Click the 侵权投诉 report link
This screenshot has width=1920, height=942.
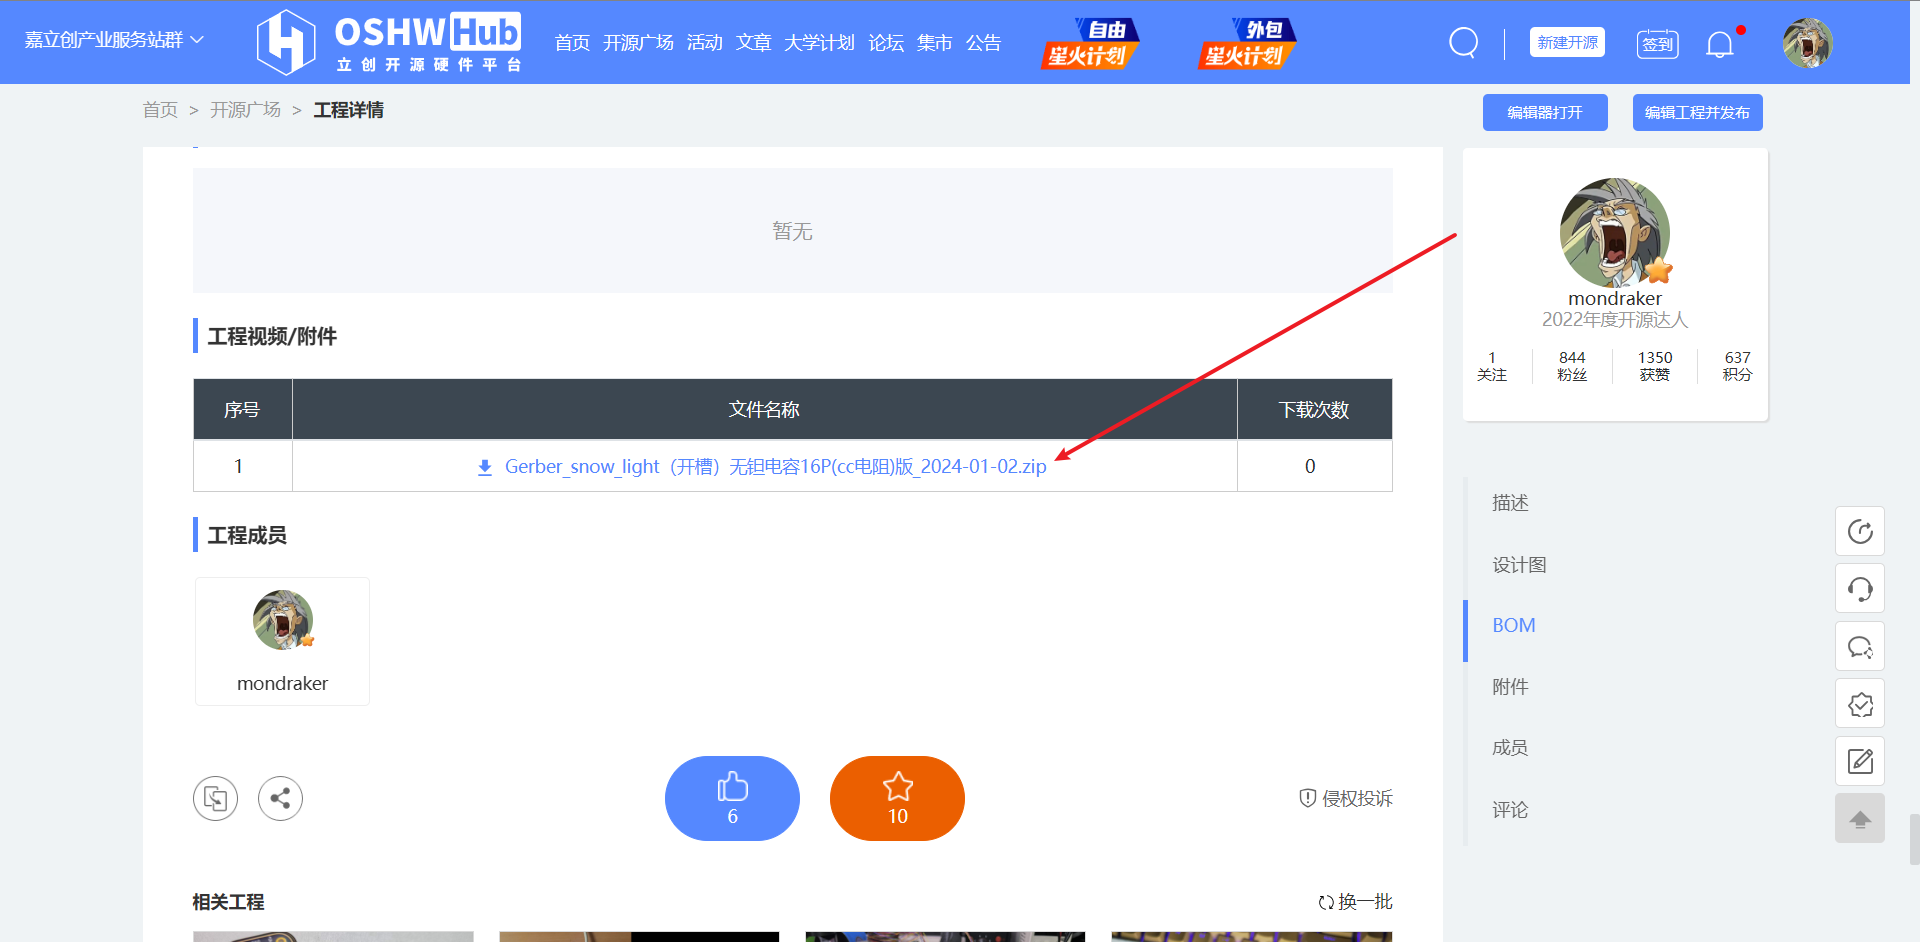tap(1346, 798)
